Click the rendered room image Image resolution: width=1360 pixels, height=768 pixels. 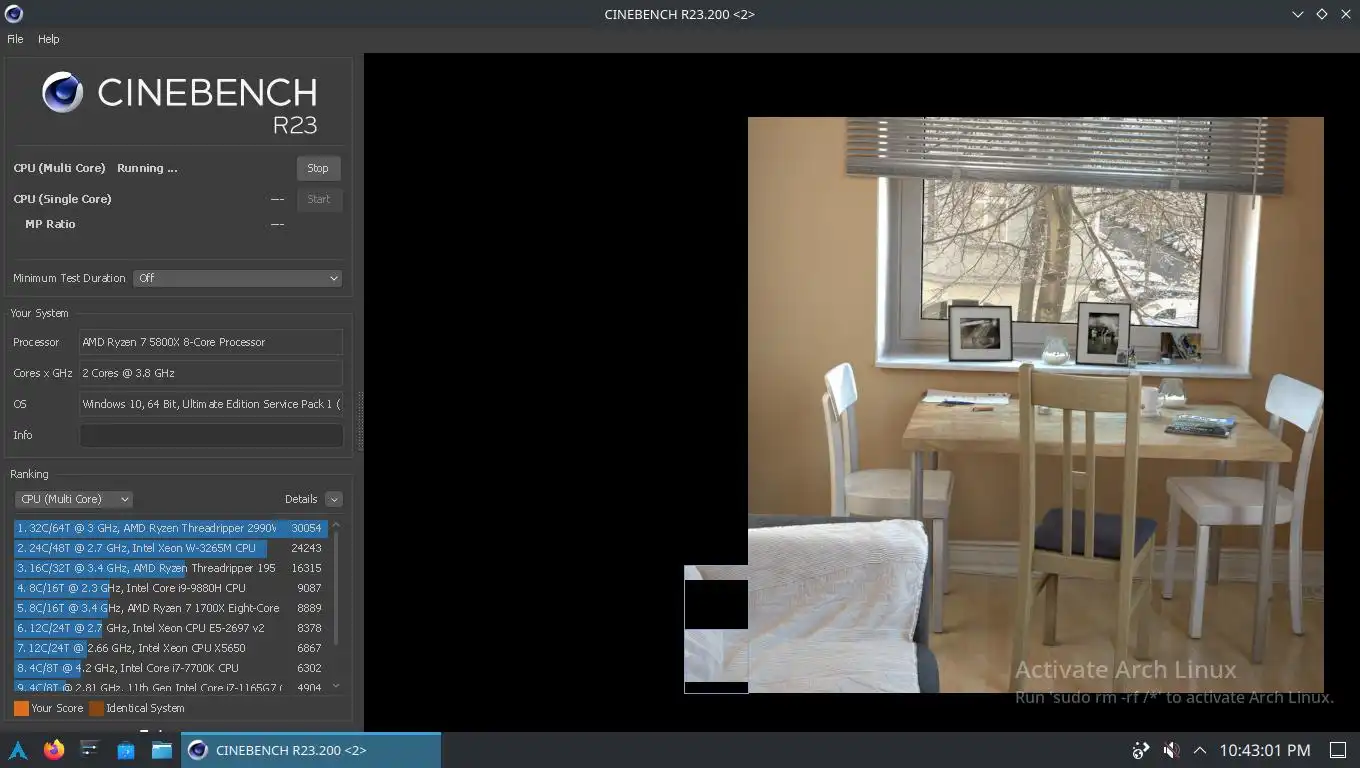1035,405
